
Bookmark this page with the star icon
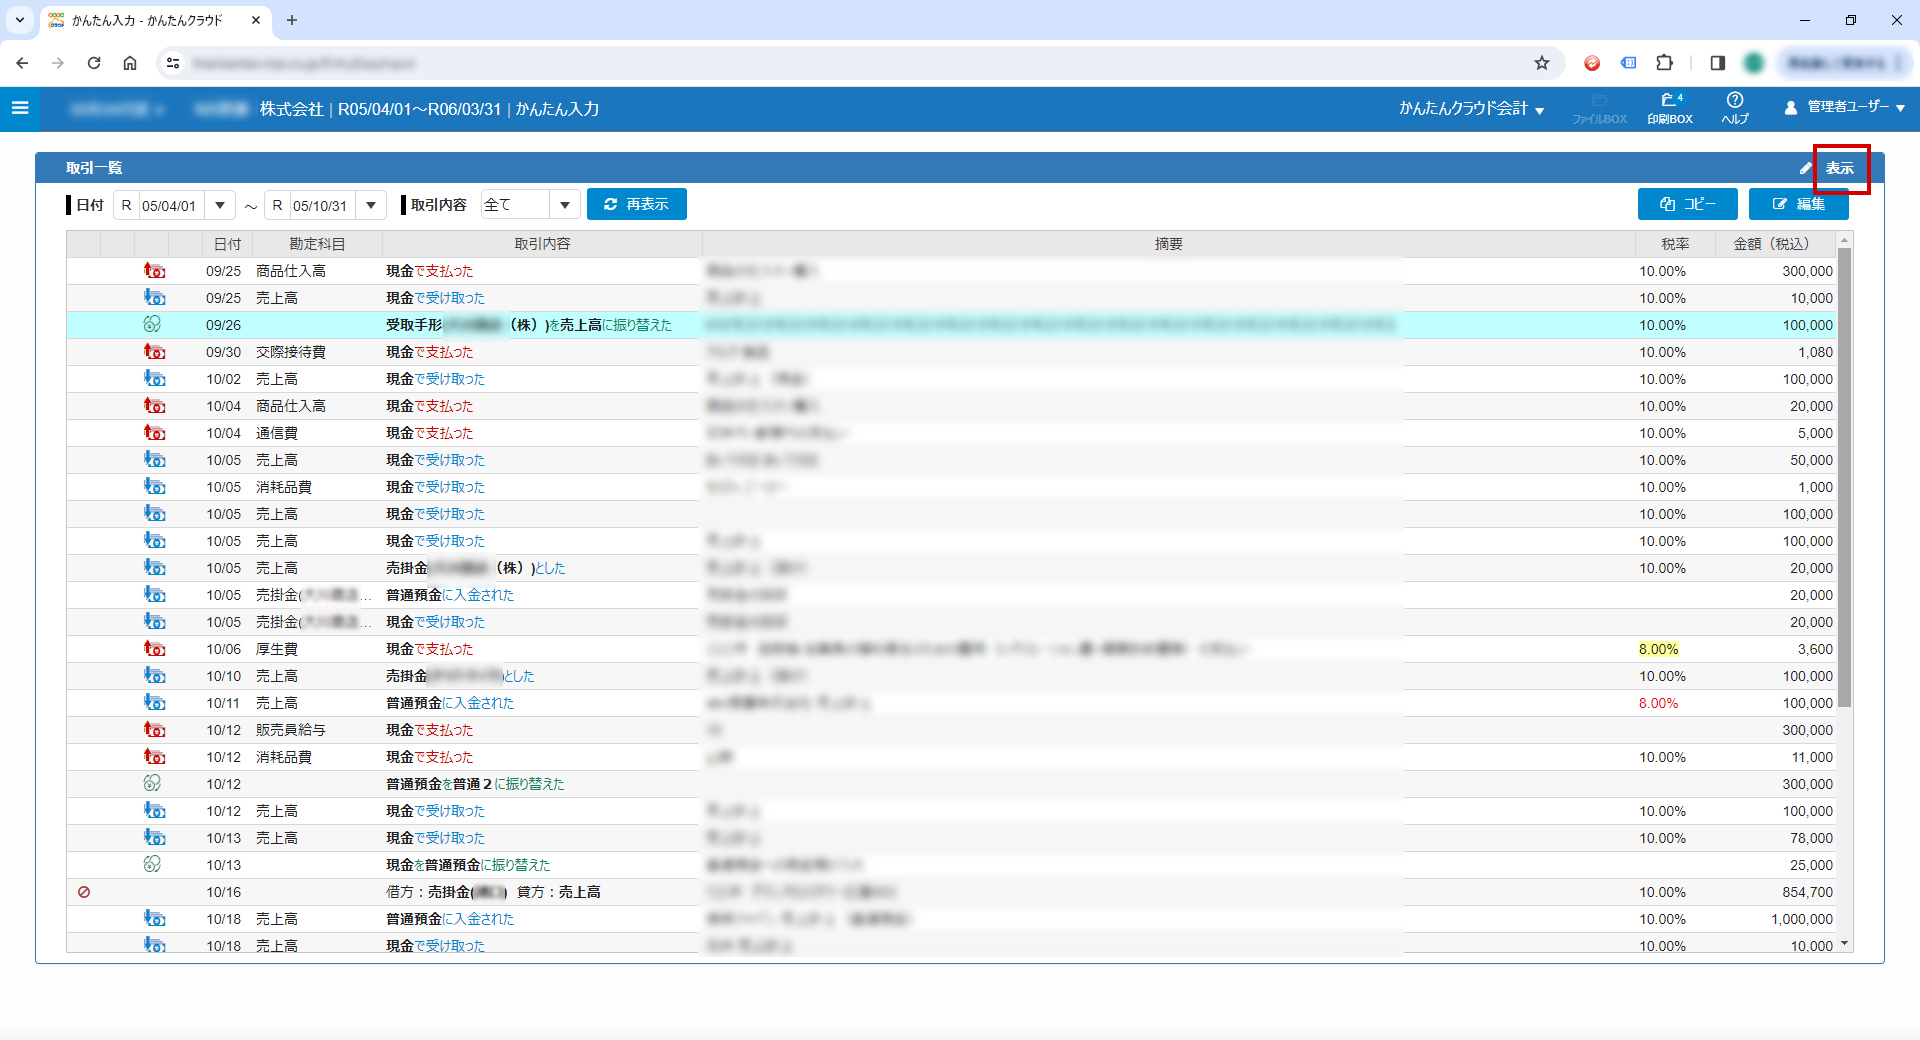pyautogui.click(x=1542, y=63)
